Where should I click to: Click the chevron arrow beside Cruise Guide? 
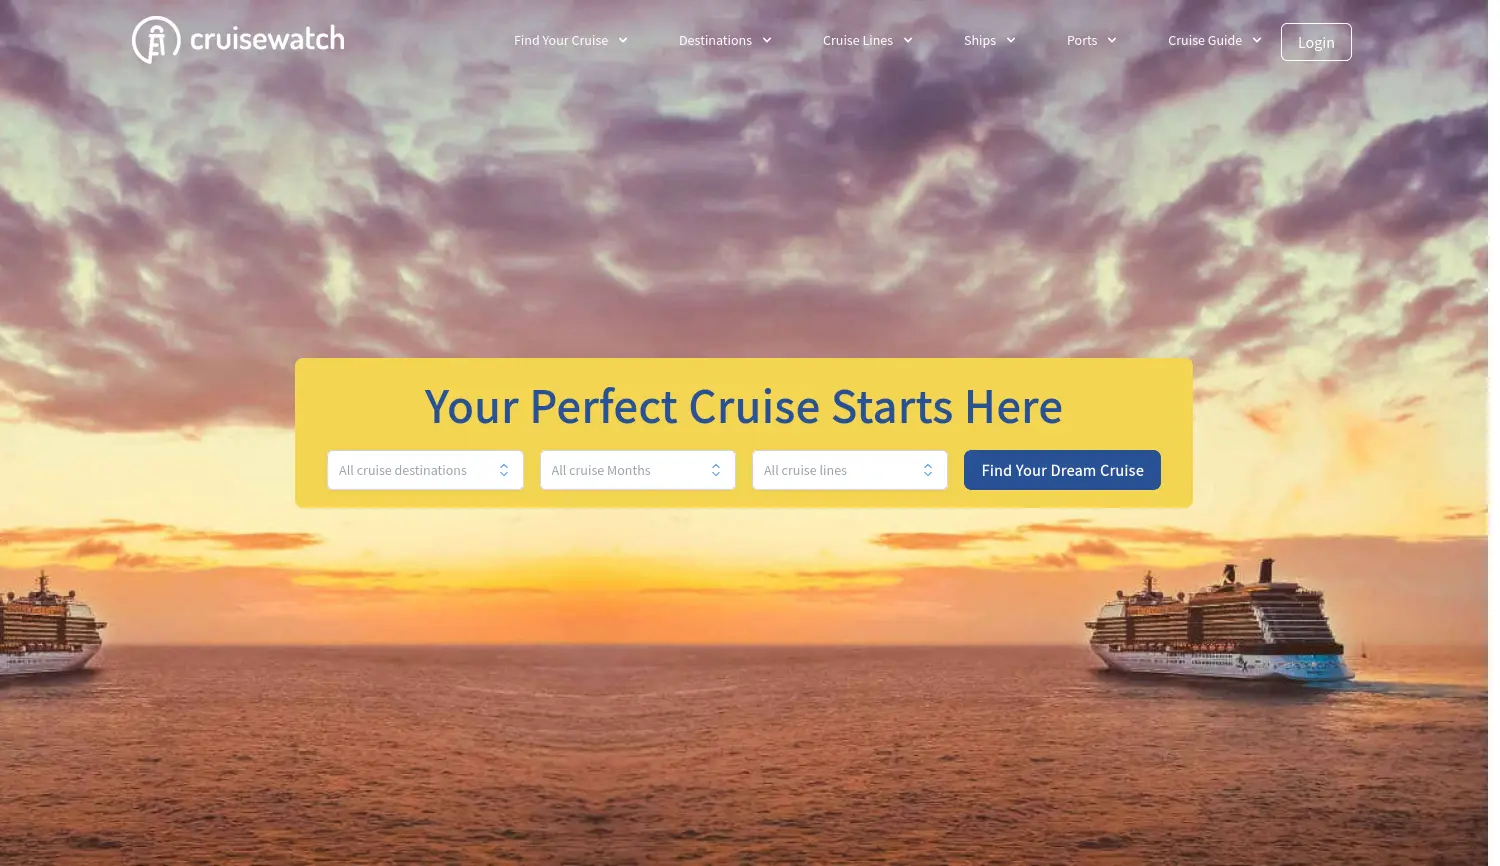tap(1257, 41)
